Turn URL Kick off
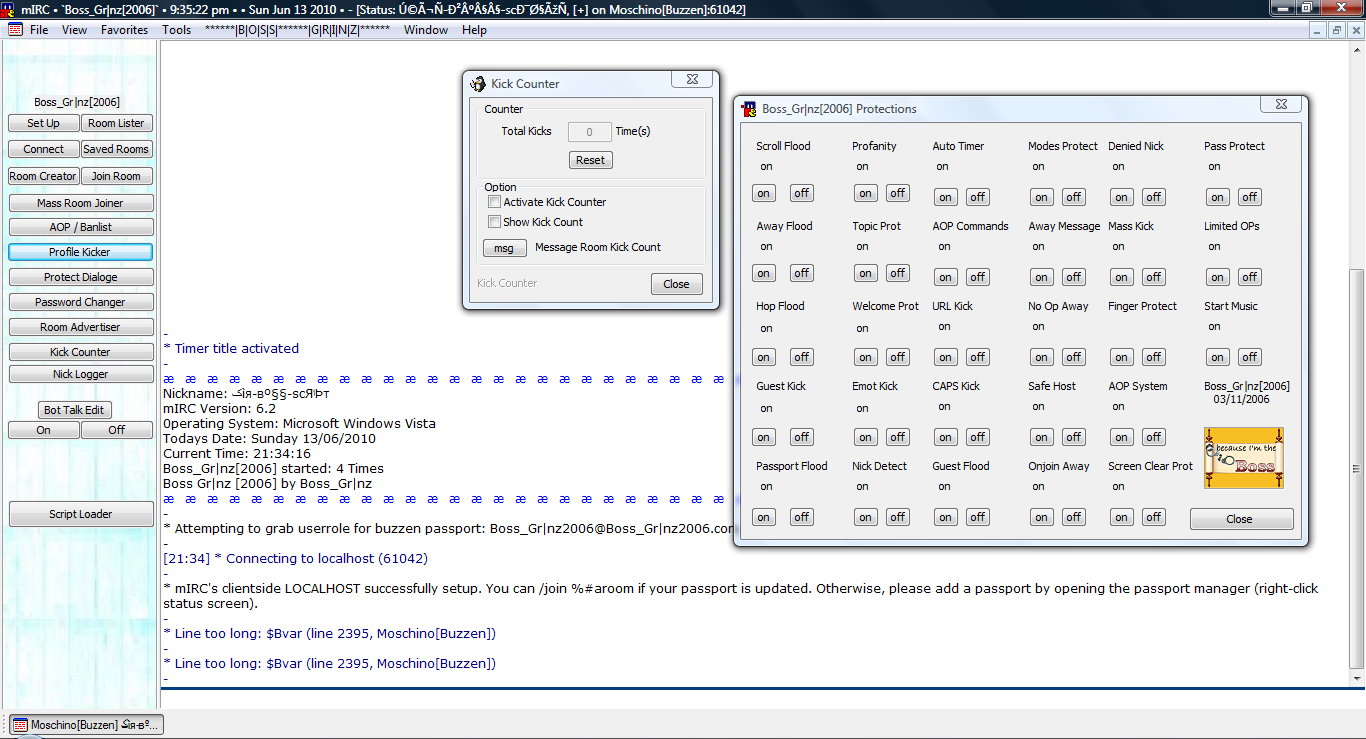 tap(978, 357)
